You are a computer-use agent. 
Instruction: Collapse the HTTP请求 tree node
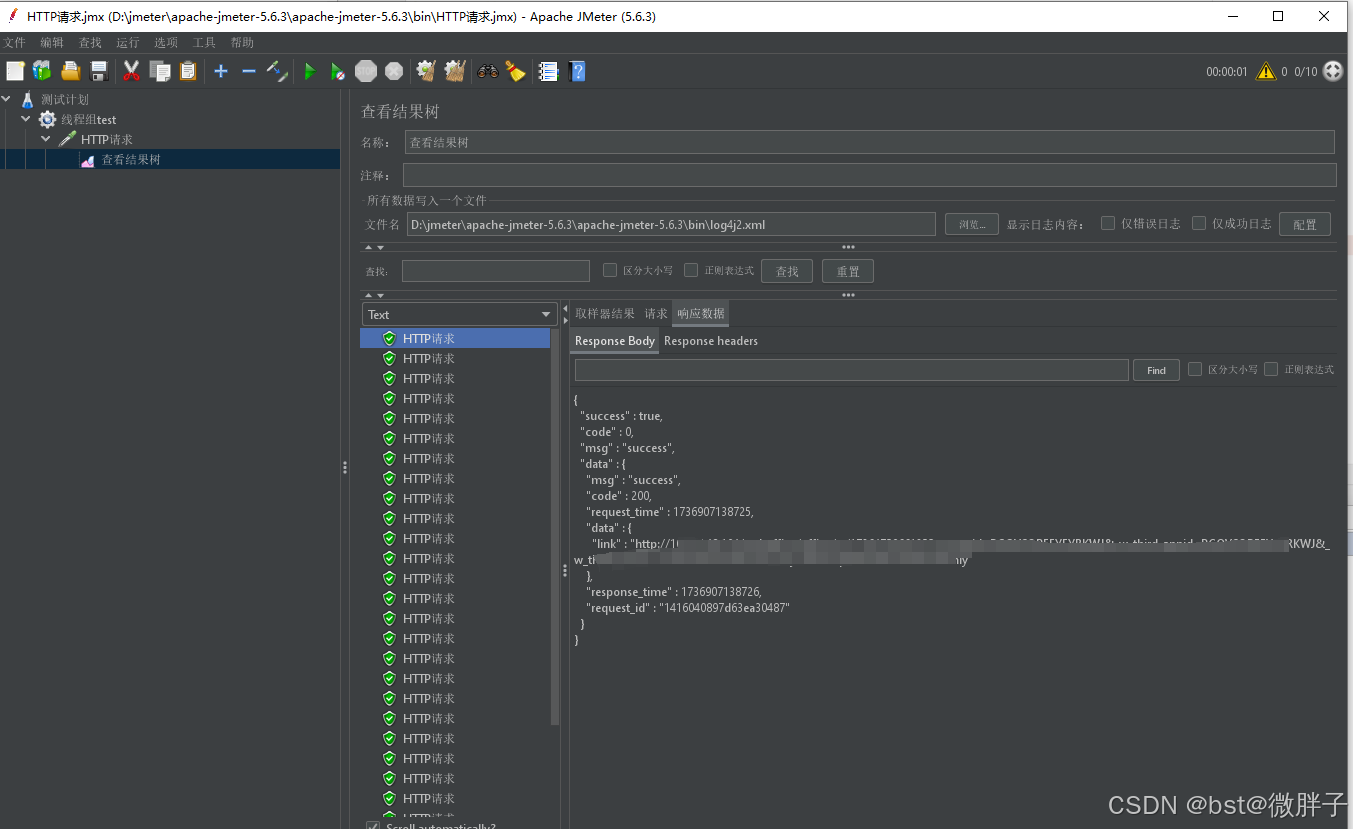tap(46, 139)
